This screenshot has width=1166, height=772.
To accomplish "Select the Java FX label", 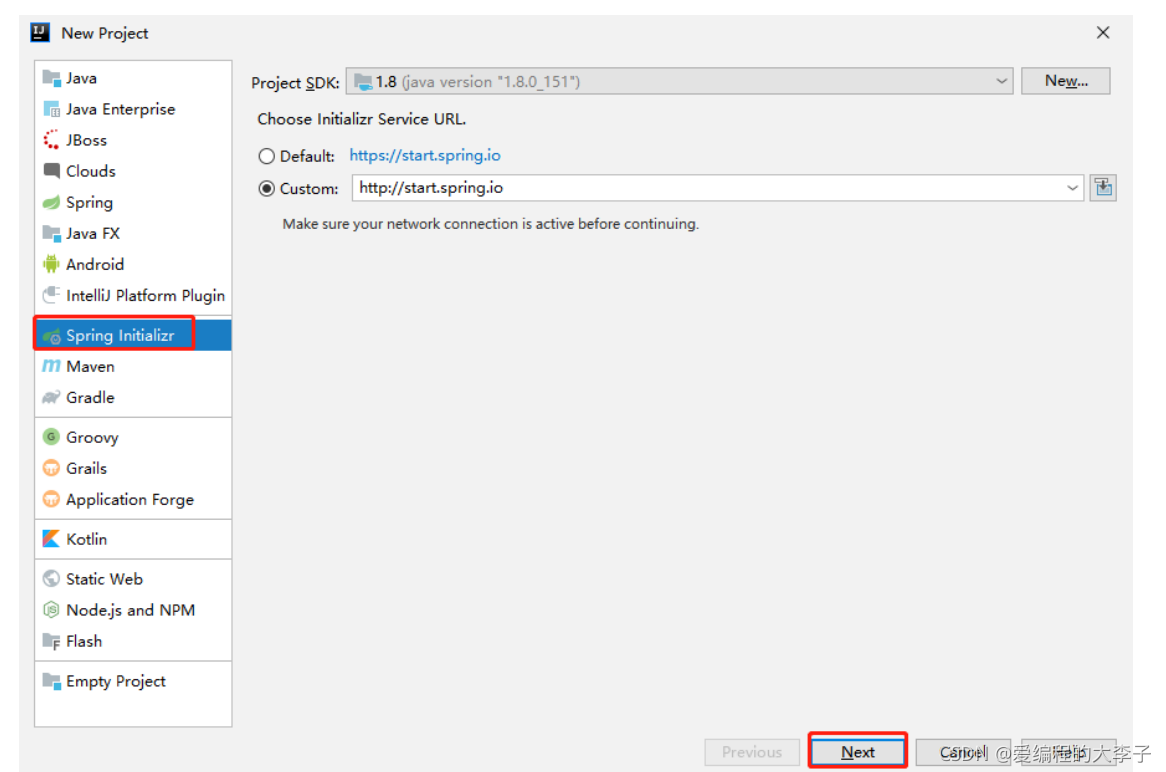I will (93, 234).
